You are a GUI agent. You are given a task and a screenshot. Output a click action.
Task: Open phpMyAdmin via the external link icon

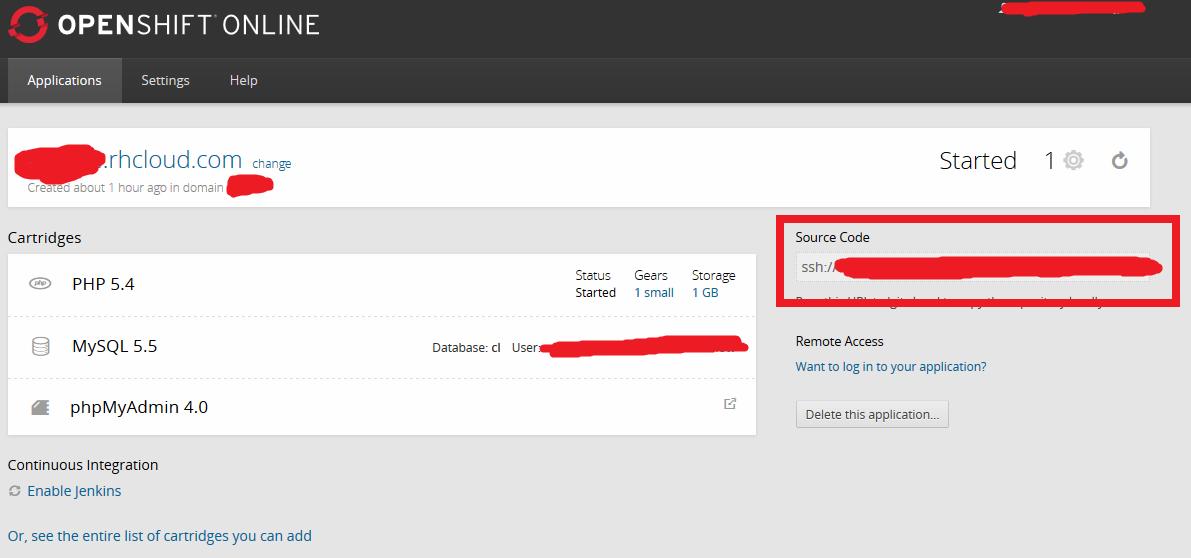click(730, 404)
